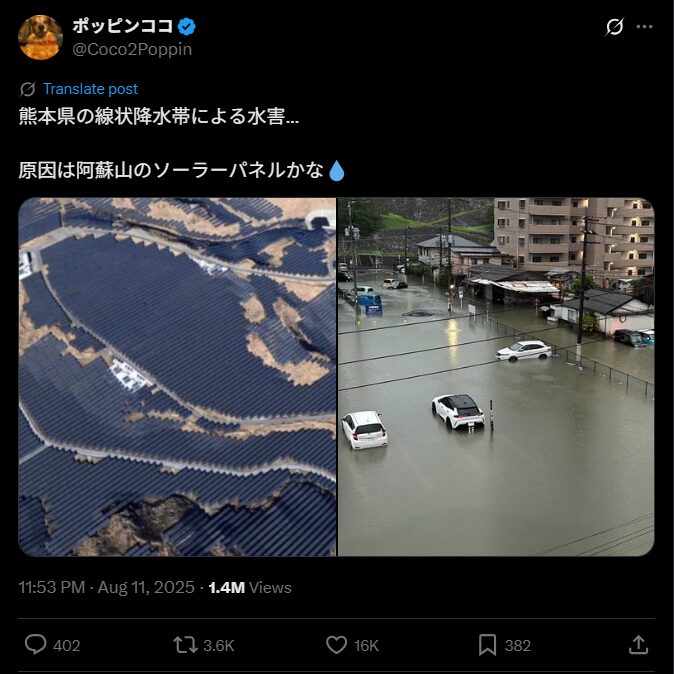Click the 402 replies count
This screenshot has height=674, width=674.
[x=67, y=646]
